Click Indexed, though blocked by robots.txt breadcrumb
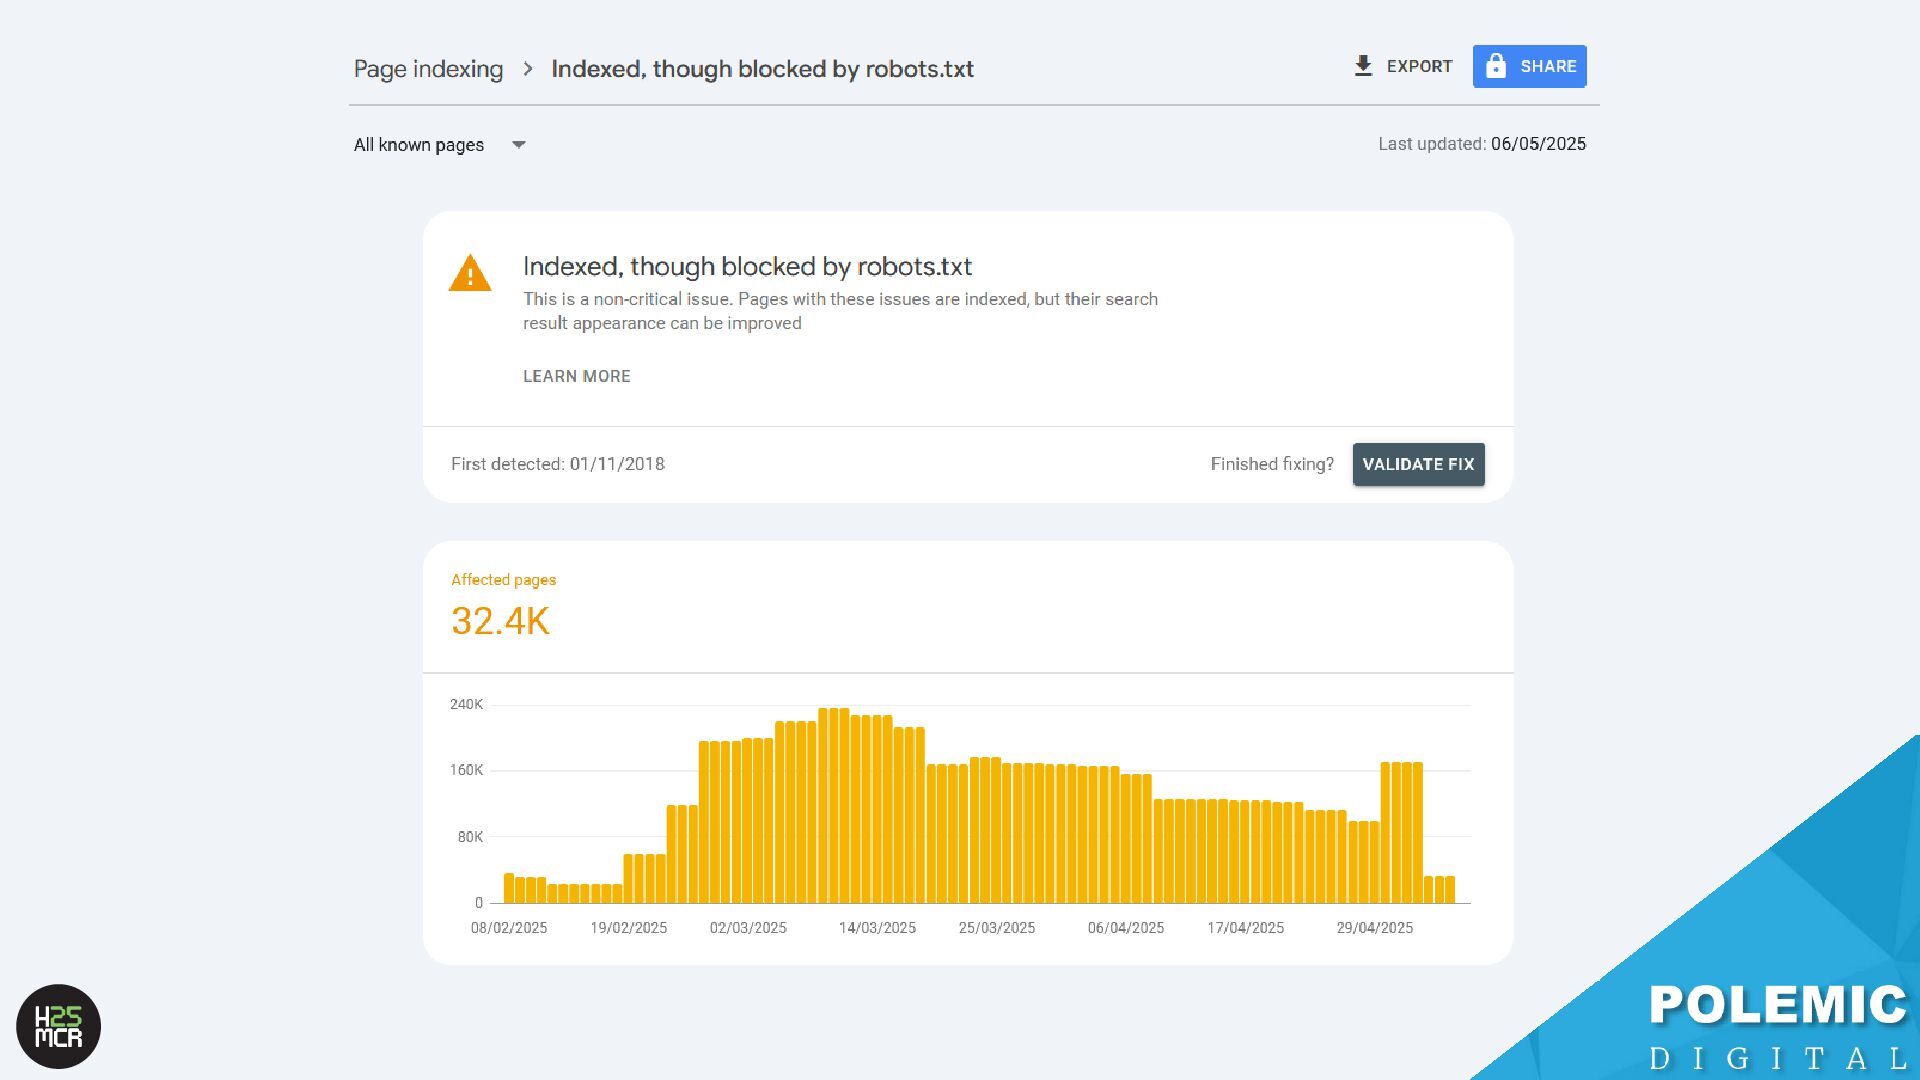The height and width of the screenshot is (1080, 1920). pos(762,69)
